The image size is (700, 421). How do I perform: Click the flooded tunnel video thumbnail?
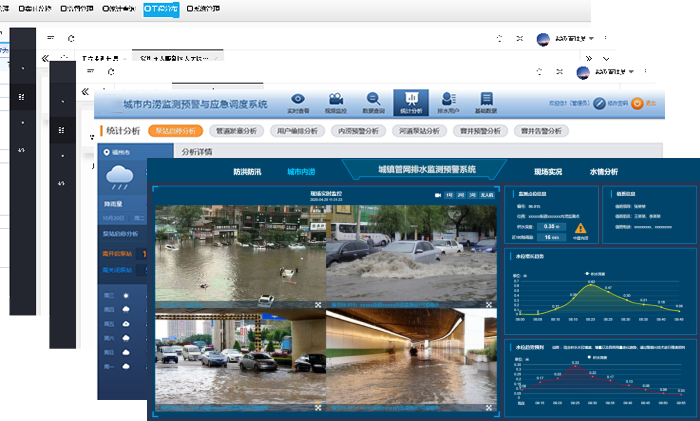coord(411,360)
